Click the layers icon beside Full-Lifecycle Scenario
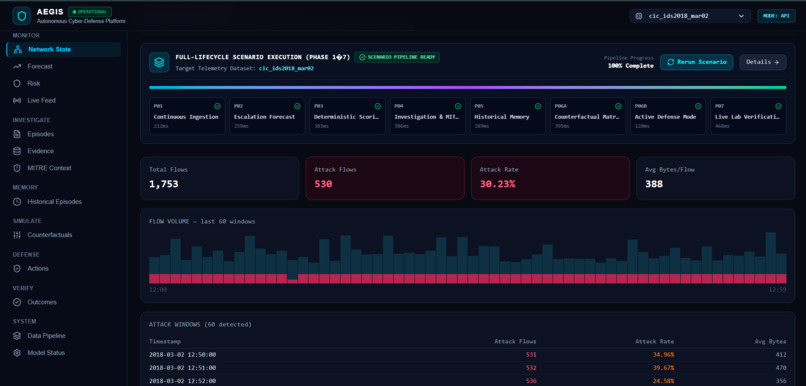 click(x=159, y=62)
